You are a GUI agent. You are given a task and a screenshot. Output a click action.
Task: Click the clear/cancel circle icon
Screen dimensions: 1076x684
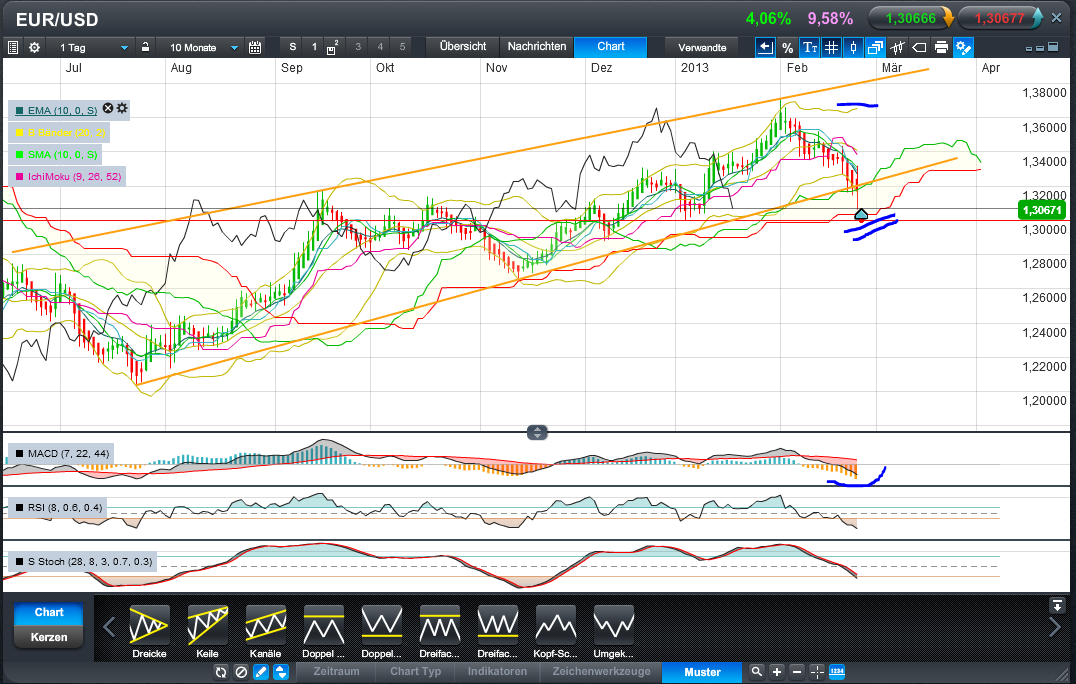pyautogui.click(x=241, y=672)
